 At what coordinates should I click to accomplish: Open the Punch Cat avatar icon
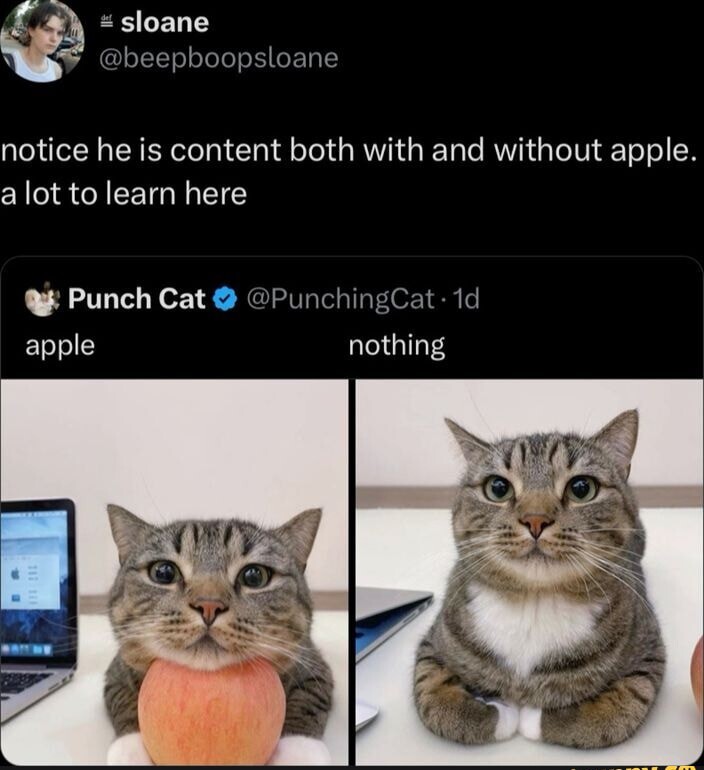coord(43,299)
